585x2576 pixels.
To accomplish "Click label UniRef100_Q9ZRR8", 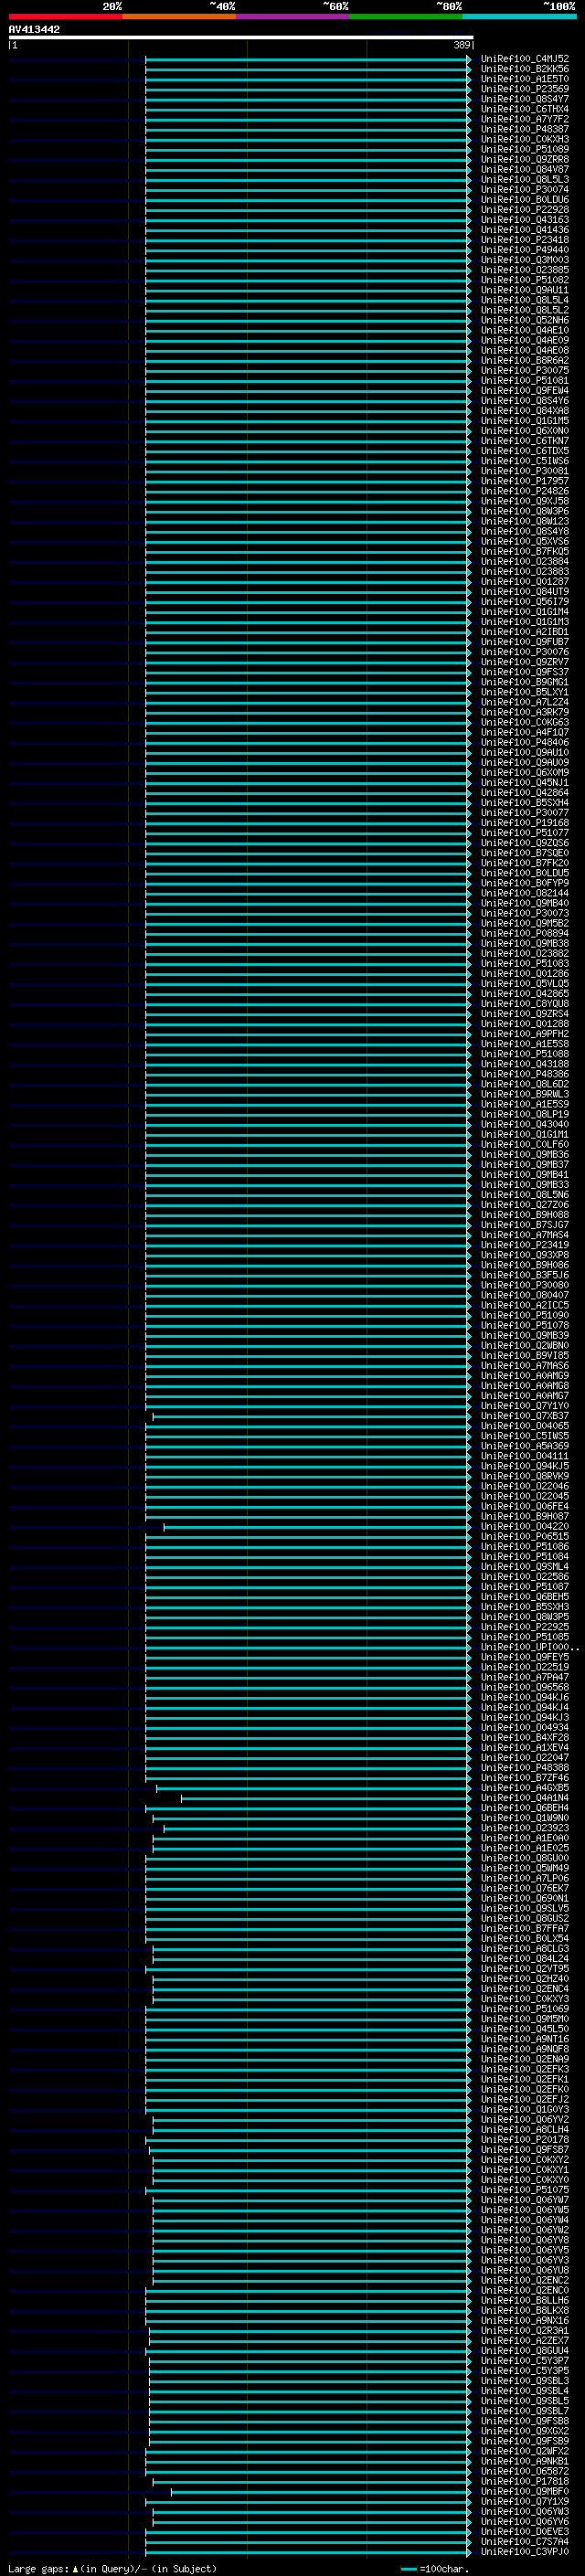I will click(524, 159).
